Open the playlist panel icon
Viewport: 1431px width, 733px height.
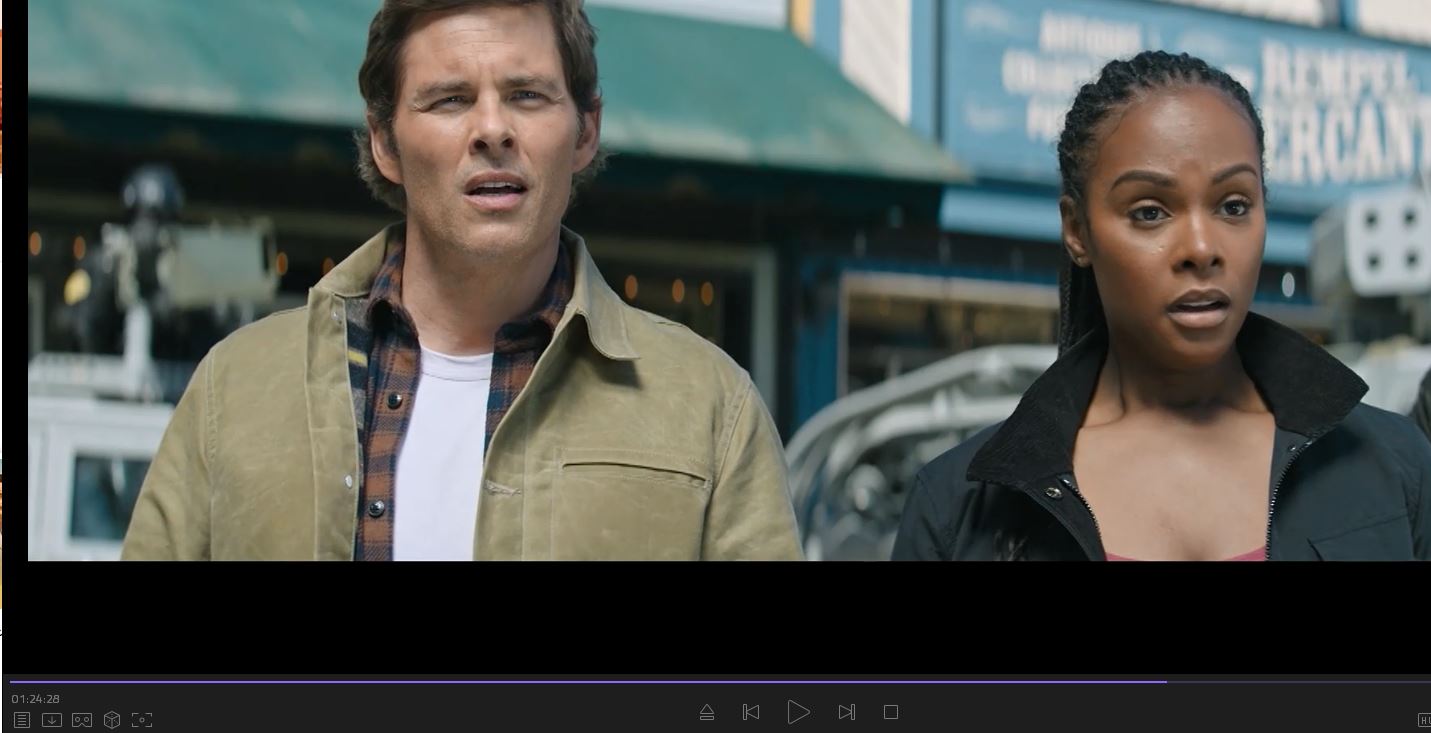(x=21, y=720)
